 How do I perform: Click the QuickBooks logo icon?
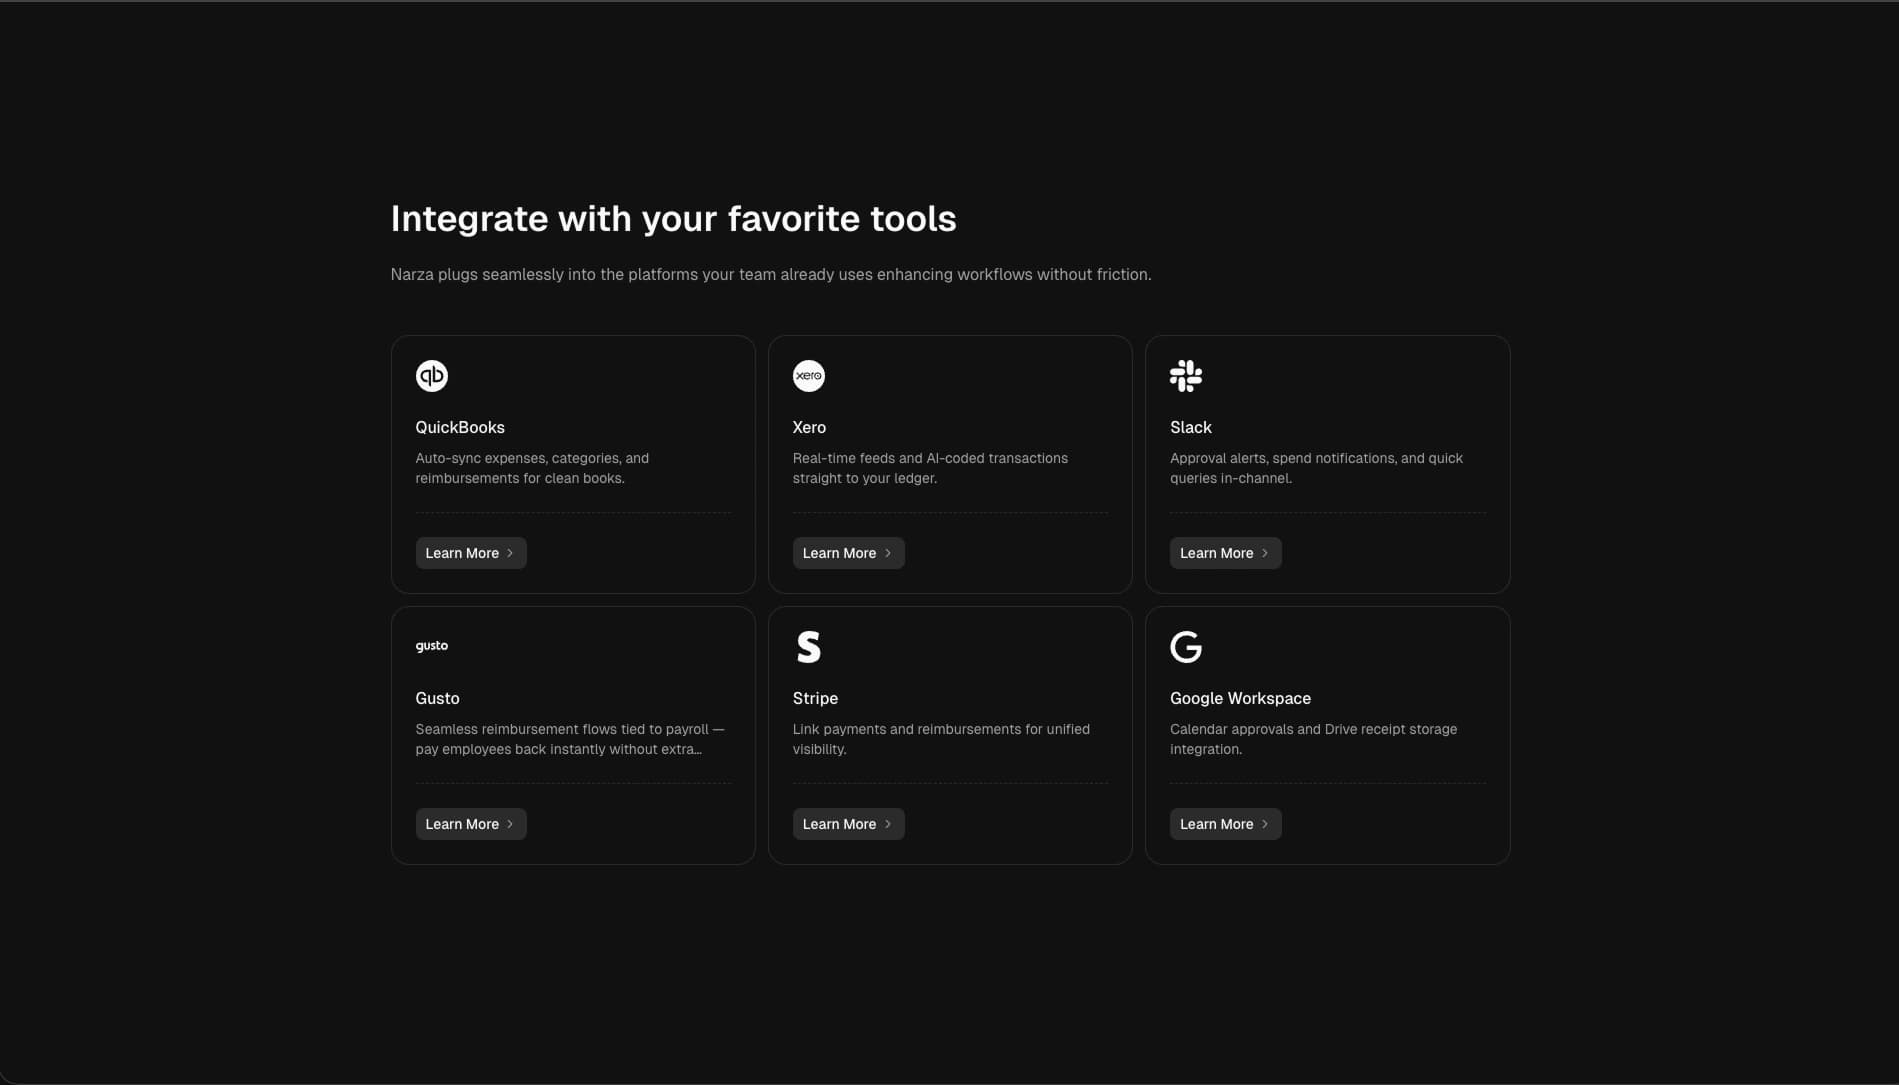click(432, 376)
